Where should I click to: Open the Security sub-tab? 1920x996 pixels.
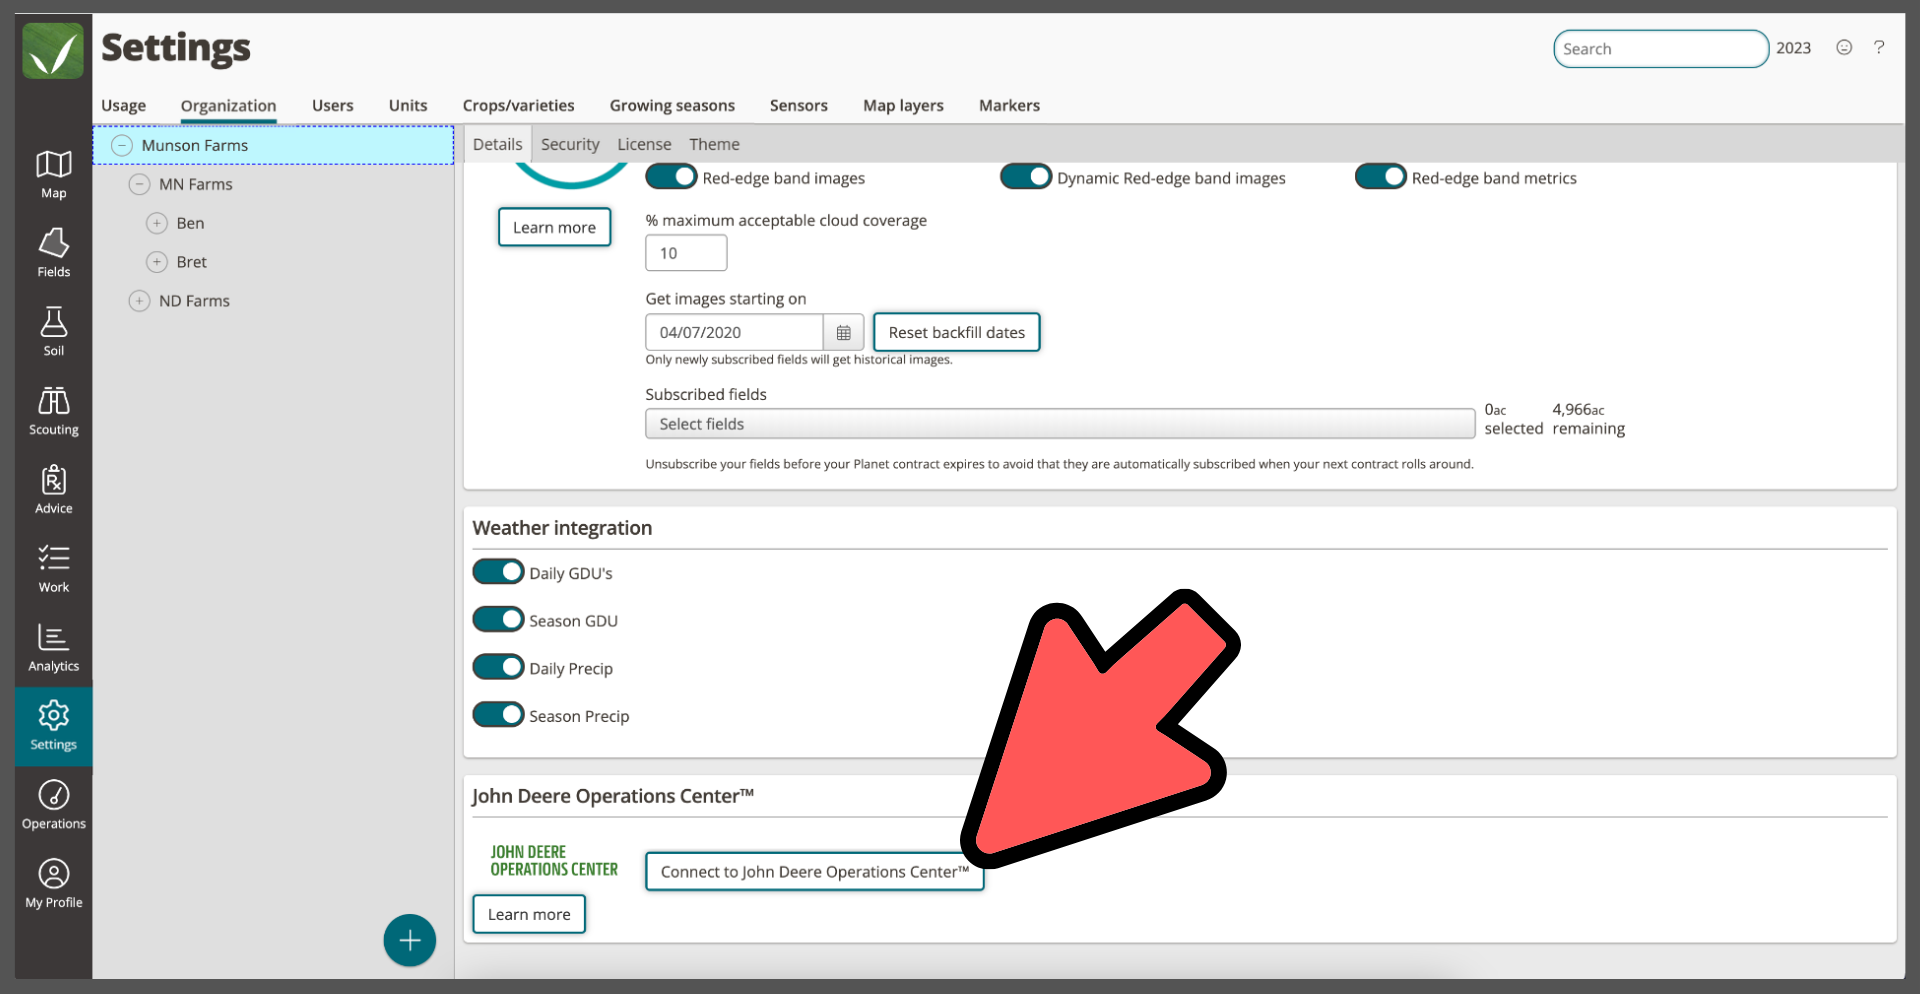pos(570,145)
